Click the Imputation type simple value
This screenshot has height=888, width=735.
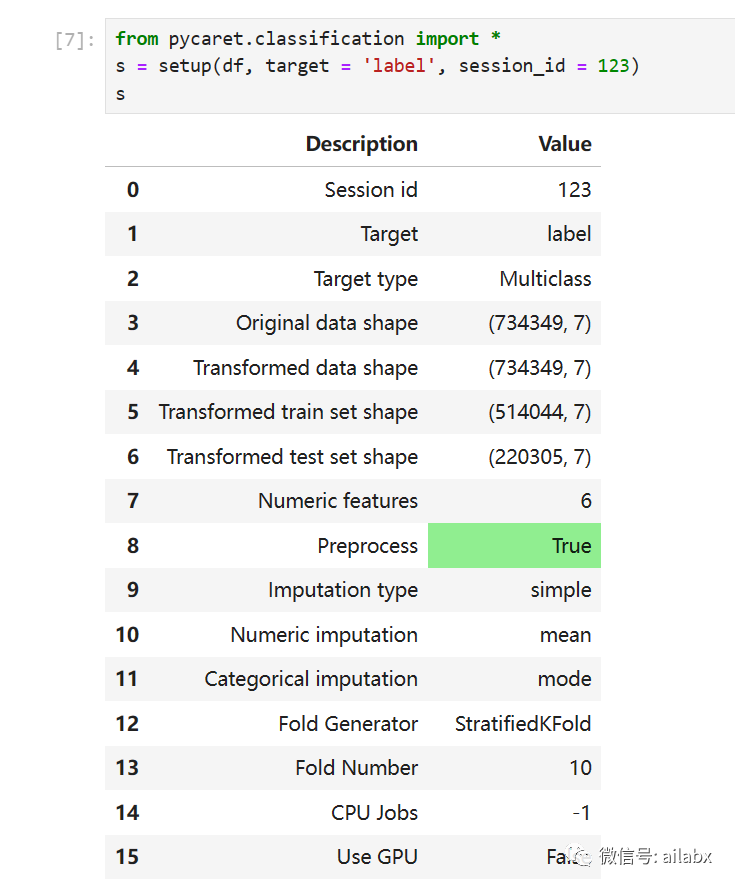[561, 590]
